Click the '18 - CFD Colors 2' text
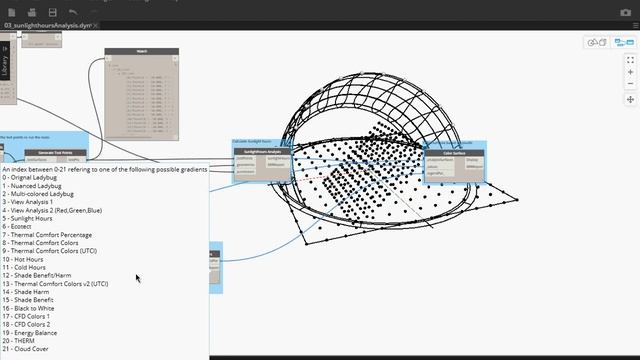The height and width of the screenshot is (360, 640). (26, 324)
